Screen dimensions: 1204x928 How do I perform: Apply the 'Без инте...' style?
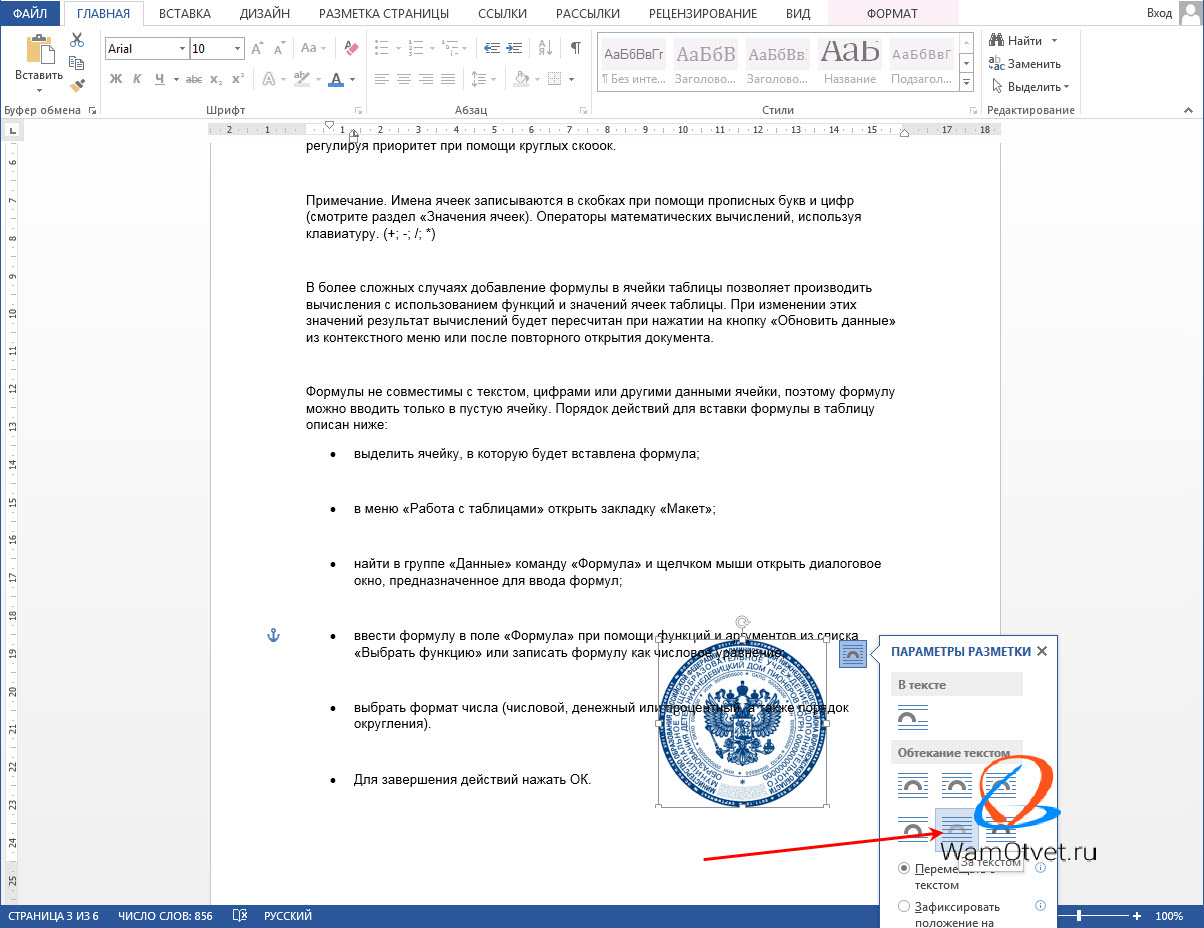coord(633,61)
